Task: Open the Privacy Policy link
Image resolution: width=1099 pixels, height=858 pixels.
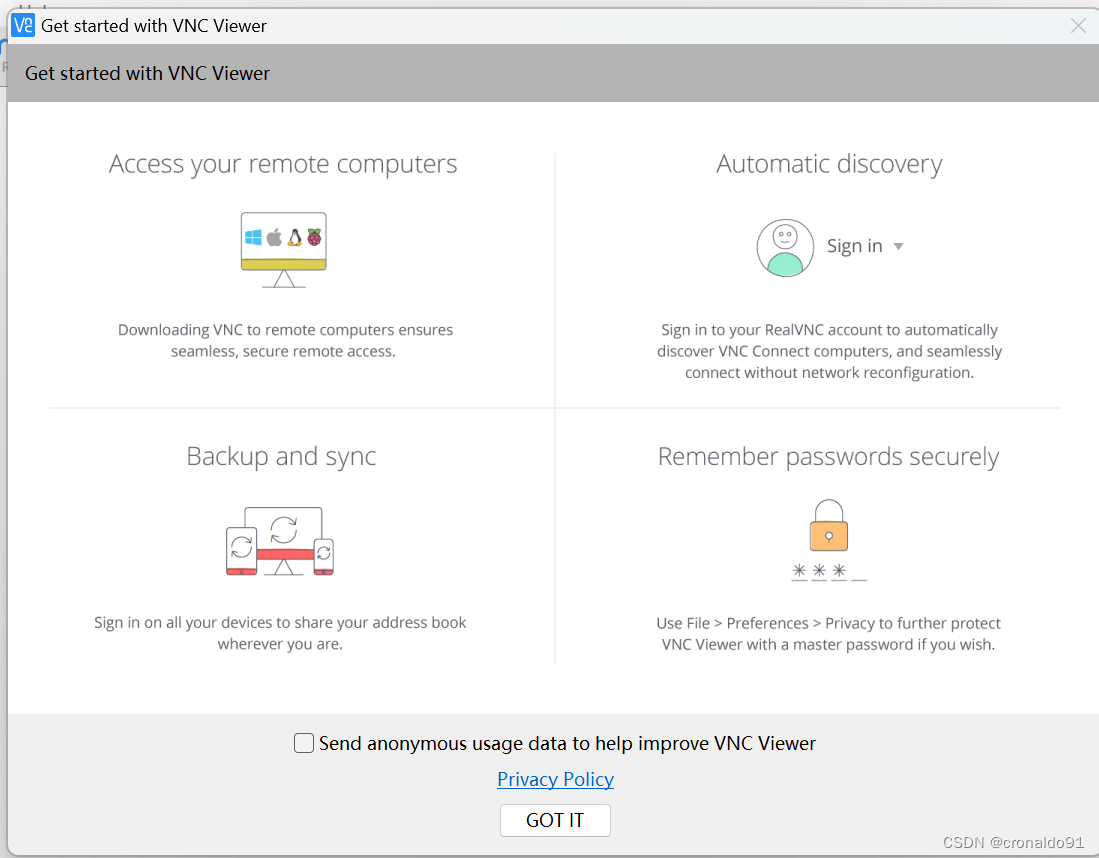Action: 556,779
